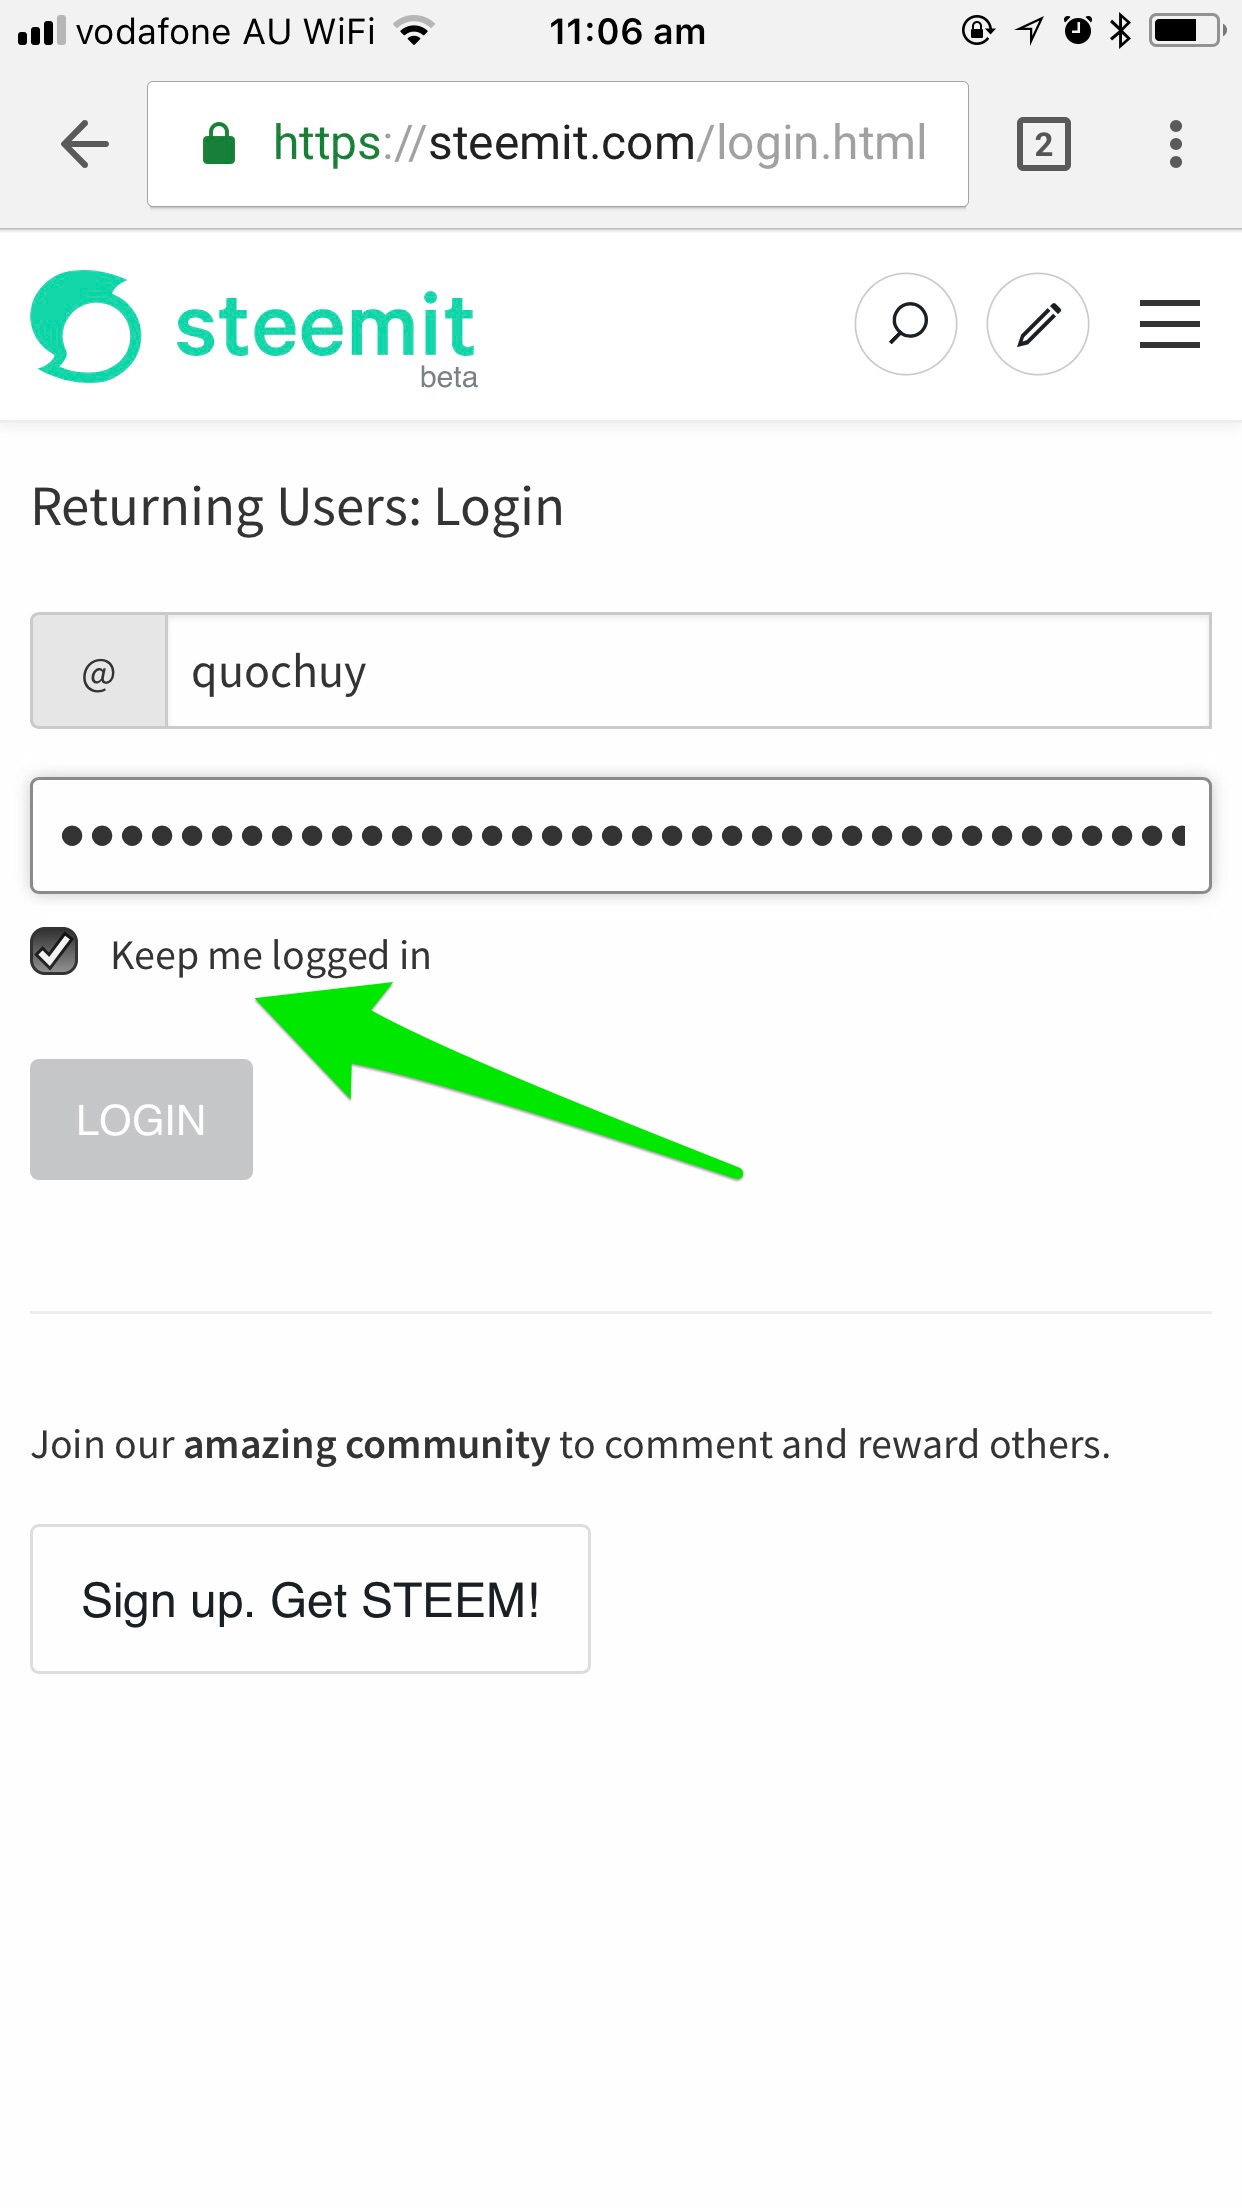Tap the steemit wordmark text
The image size is (1242, 2208).
click(x=325, y=326)
